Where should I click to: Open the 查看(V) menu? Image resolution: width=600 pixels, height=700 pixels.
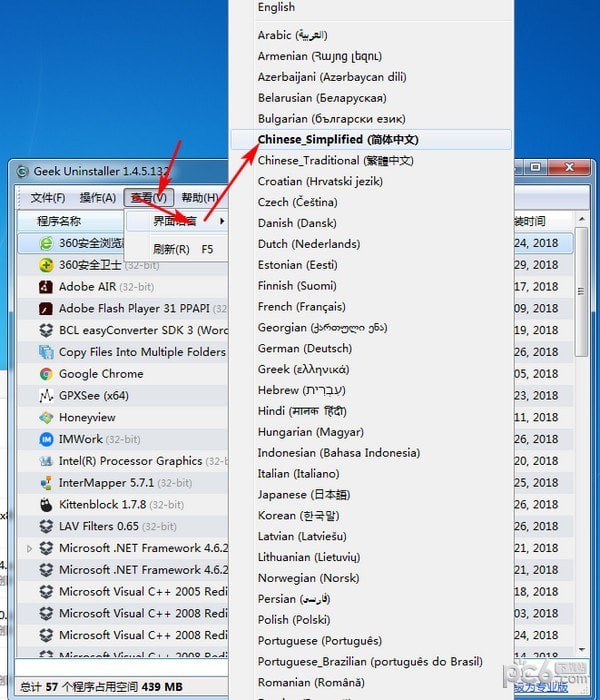pos(148,197)
